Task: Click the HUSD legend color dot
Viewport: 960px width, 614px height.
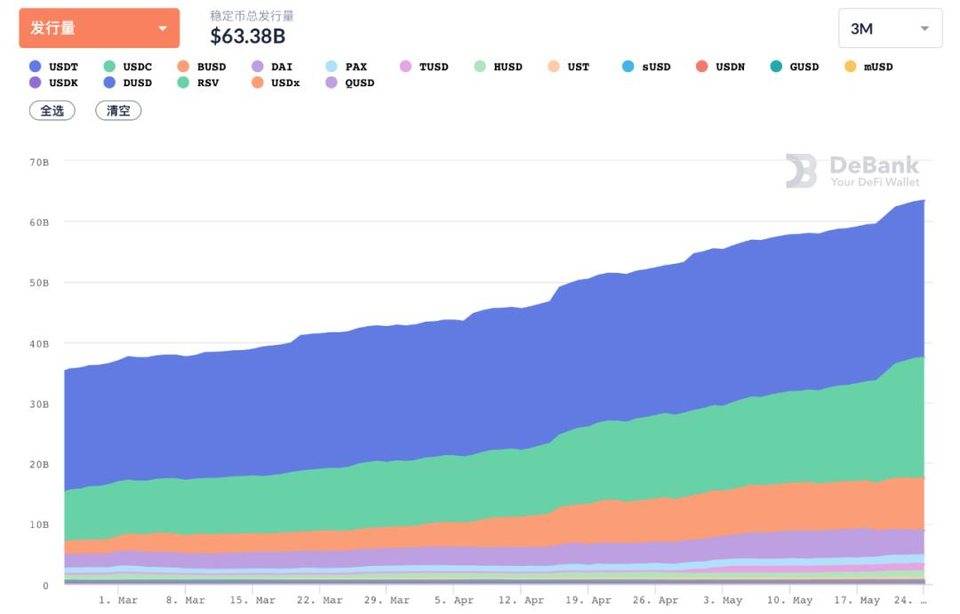Action: (479, 67)
